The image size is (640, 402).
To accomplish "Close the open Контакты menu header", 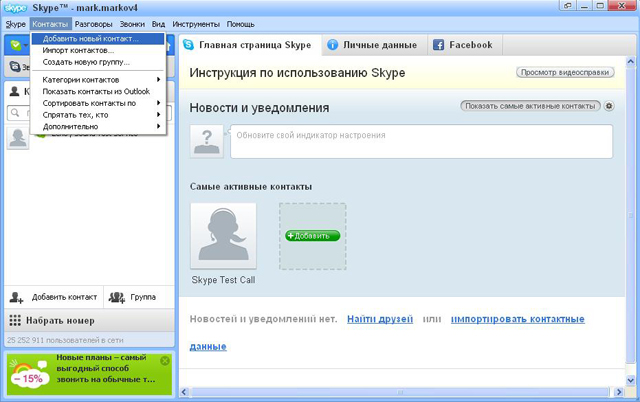I will (x=50, y=24).
